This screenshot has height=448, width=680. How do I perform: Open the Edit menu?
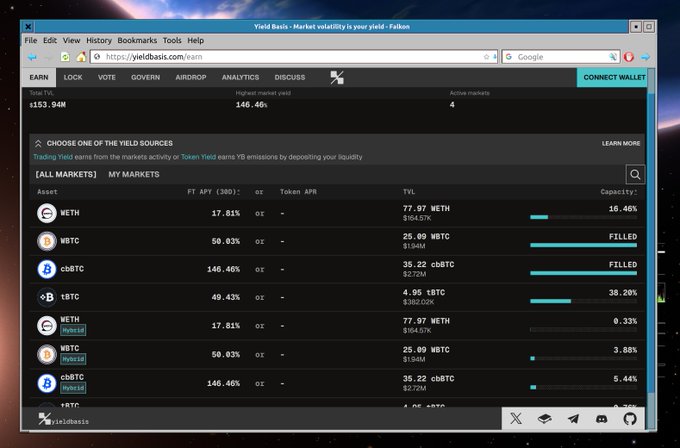click(x=50, y=40)
